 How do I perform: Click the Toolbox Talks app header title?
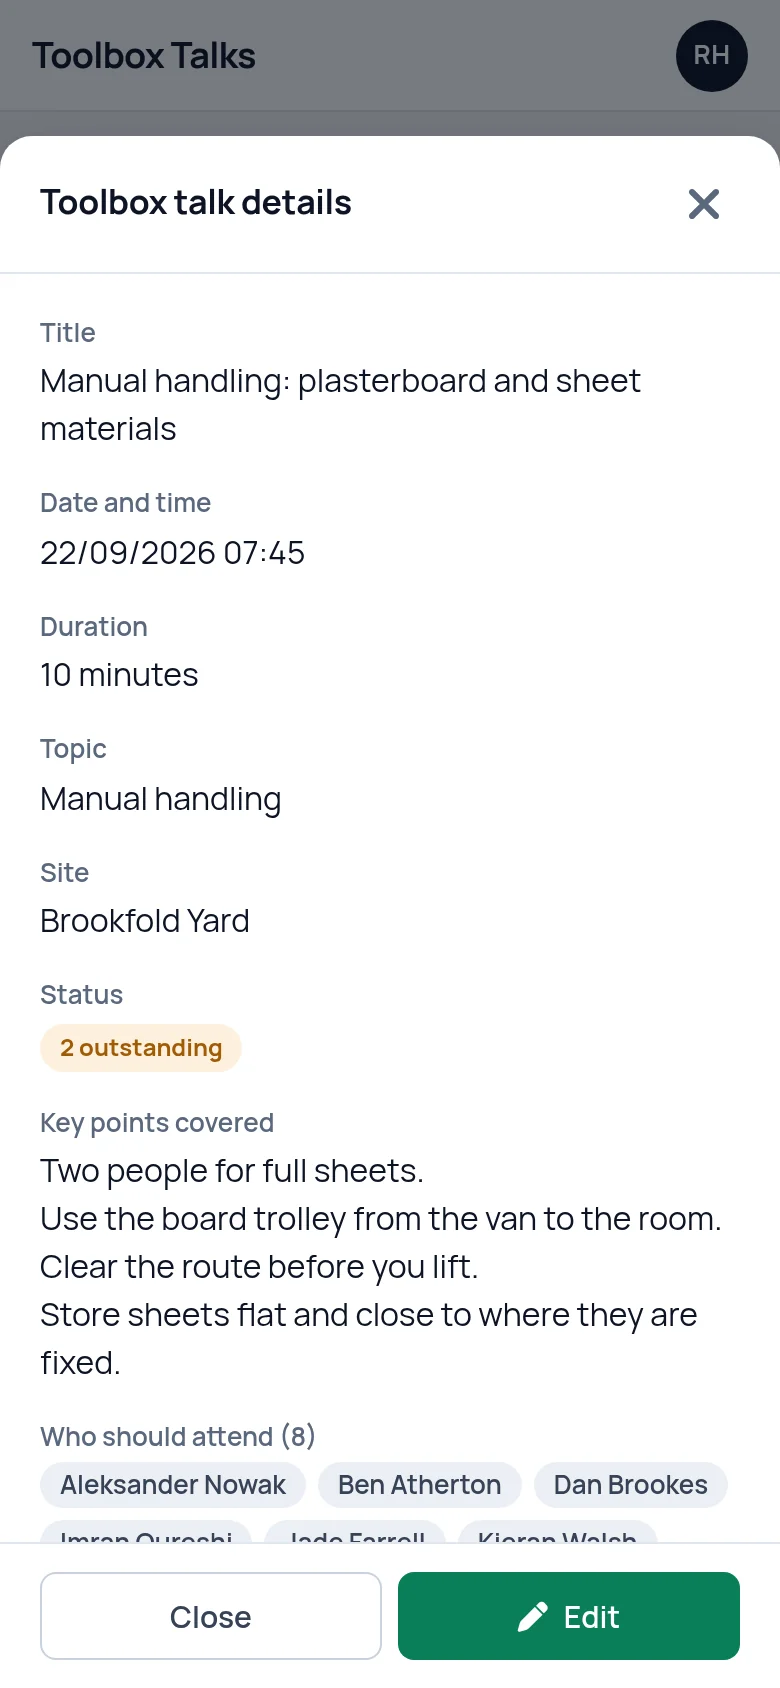tap(144, 56)
